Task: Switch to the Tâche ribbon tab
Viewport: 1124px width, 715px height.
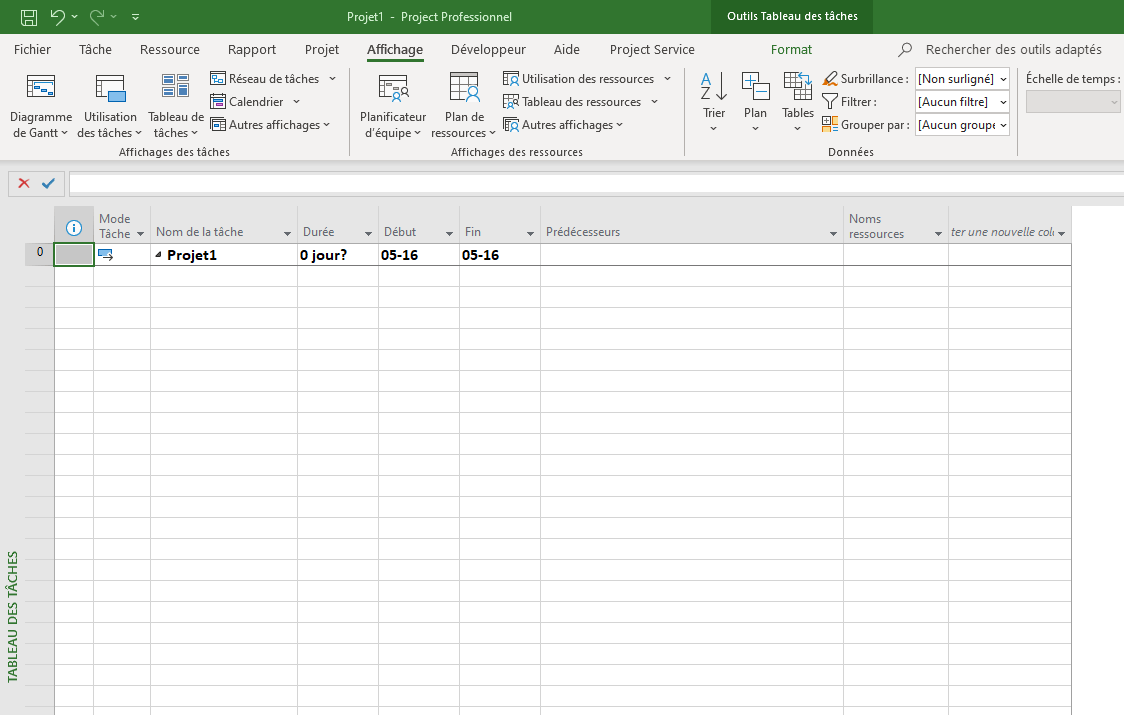Action: [95, 49]
